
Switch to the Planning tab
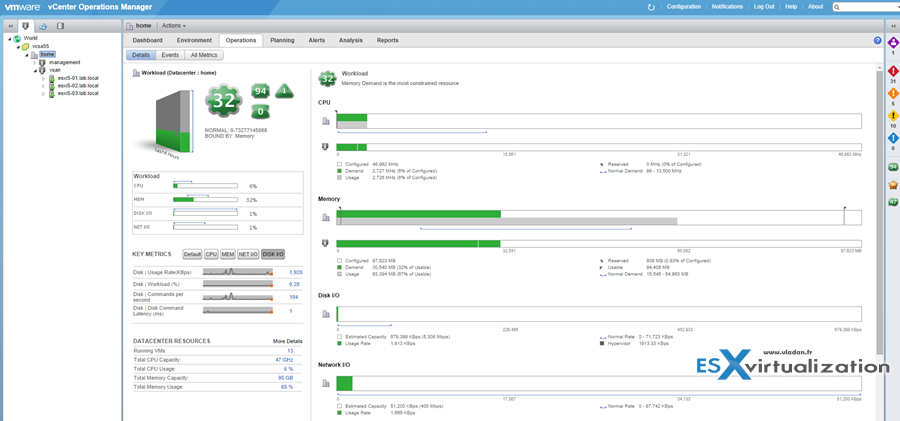(x=282, y=40)
